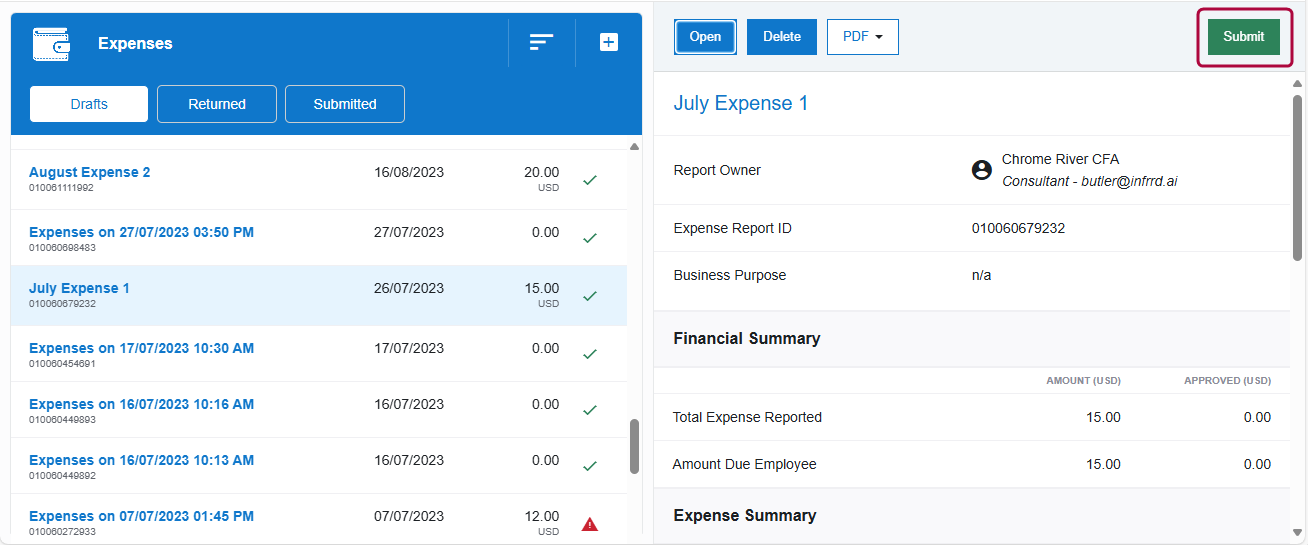Expand the PDF dropdown menu
Viewport: 1308px width, 545px height.
click(862, 37)
